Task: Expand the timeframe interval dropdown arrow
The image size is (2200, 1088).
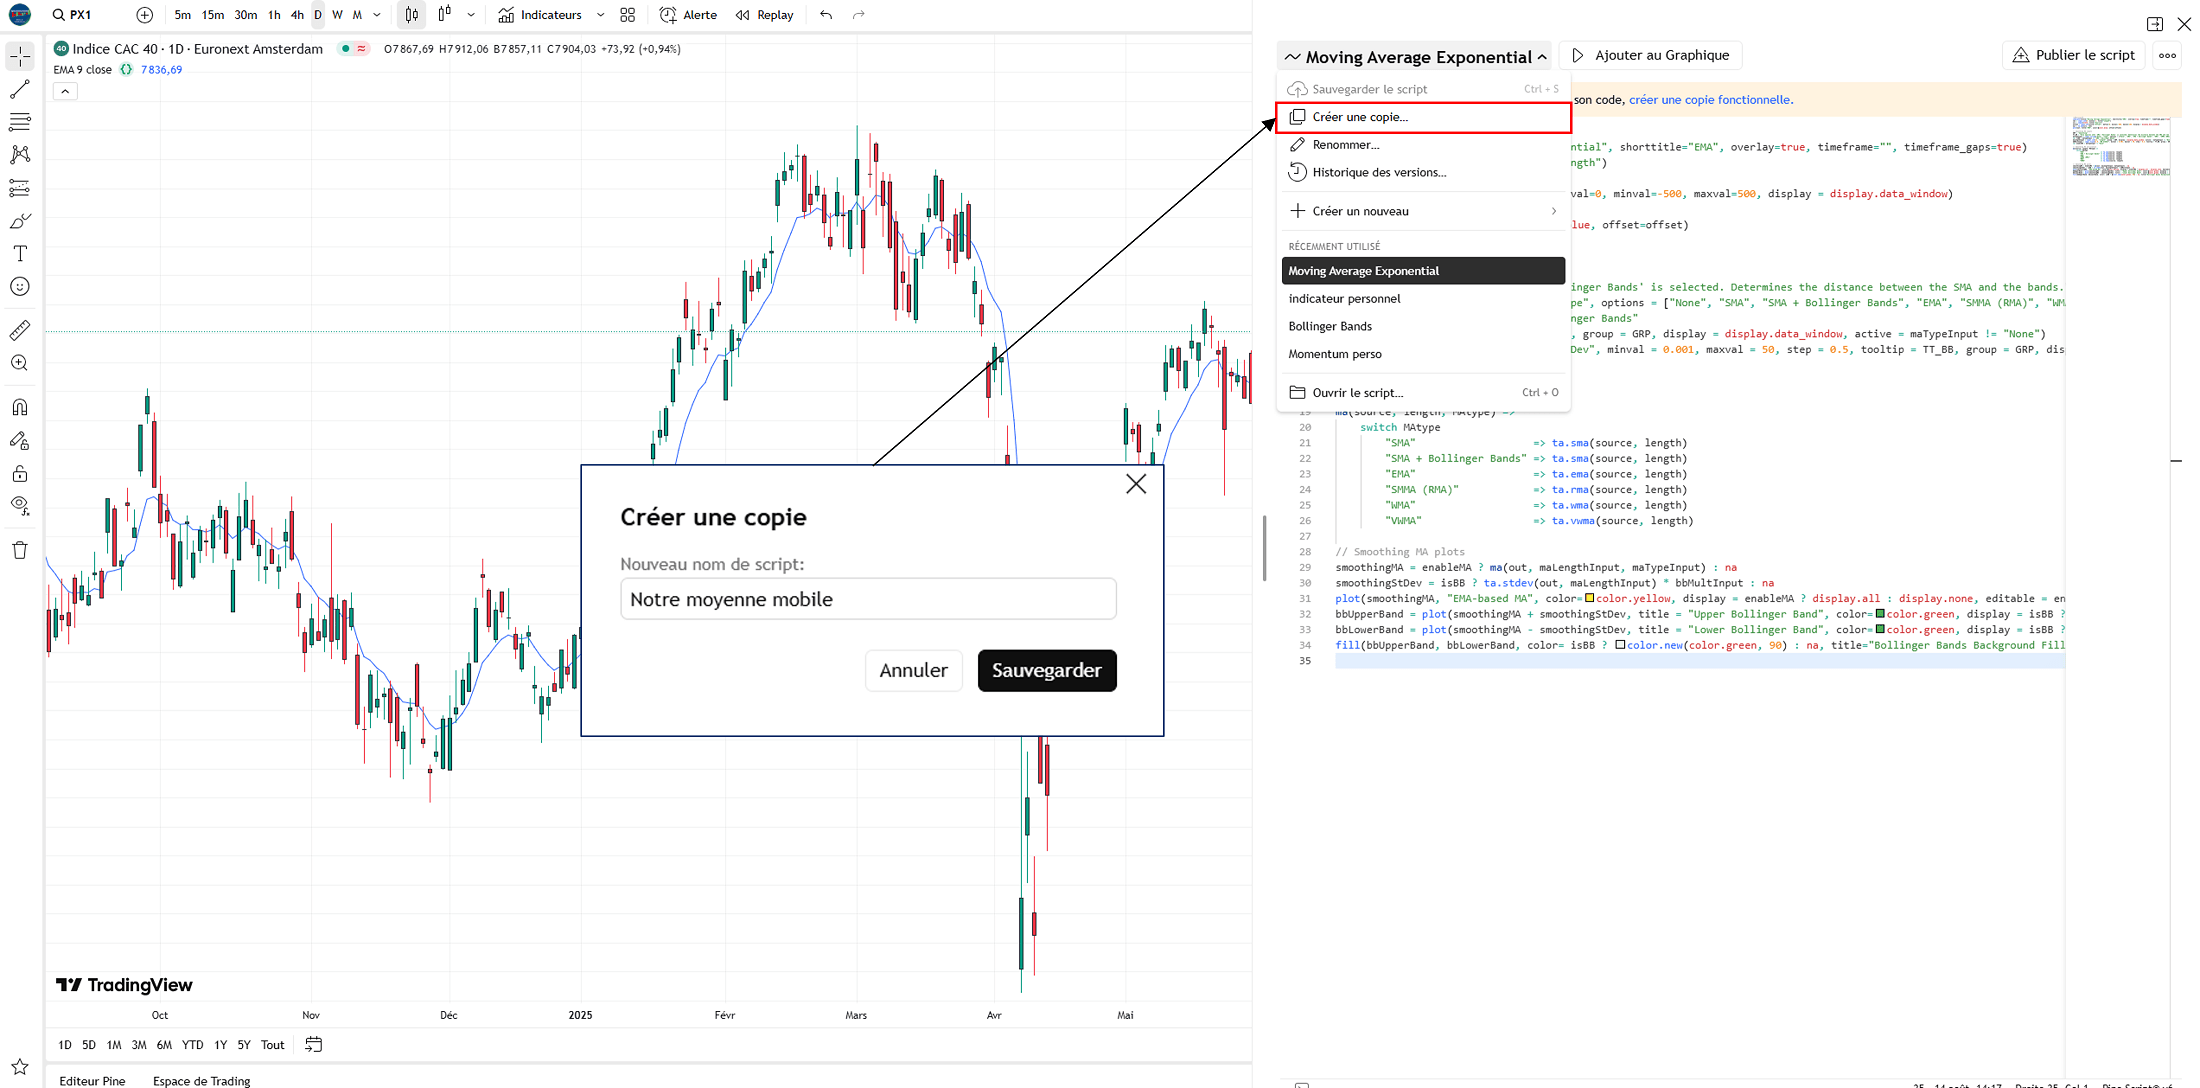Action: click(377, 15)
